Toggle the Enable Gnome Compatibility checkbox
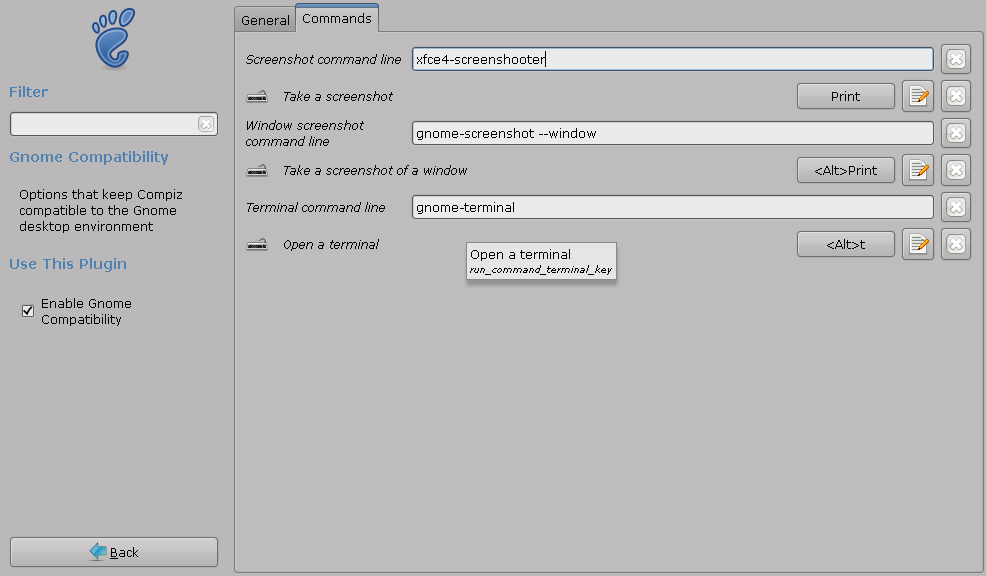This screenshot has width=986, height=576. coord(28,311)
